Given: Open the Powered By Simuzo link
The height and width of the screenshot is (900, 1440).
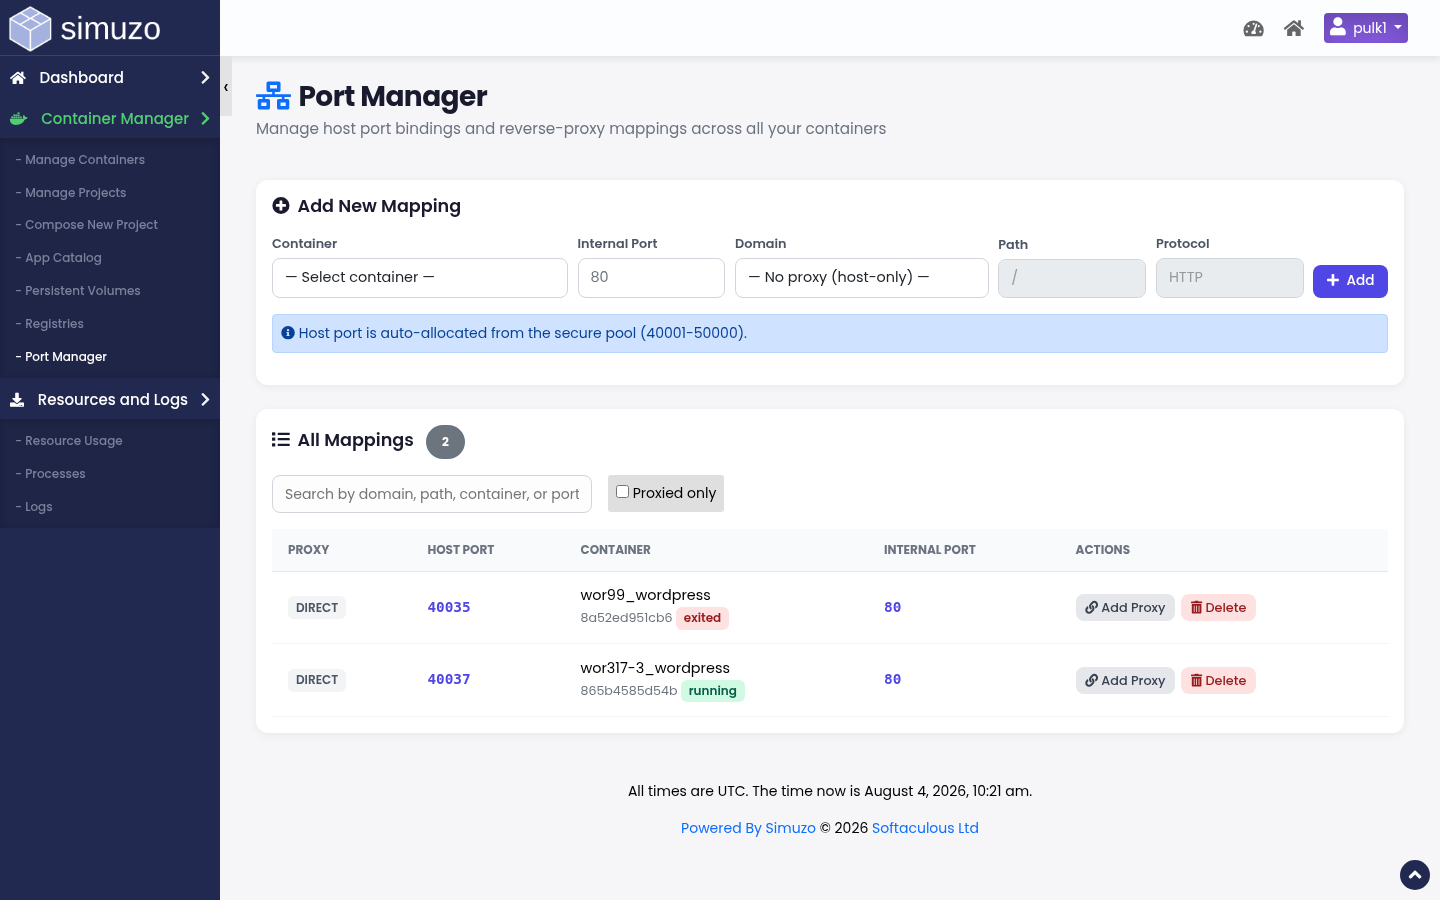Looking at the screenshot, I should tap(748, 828).
